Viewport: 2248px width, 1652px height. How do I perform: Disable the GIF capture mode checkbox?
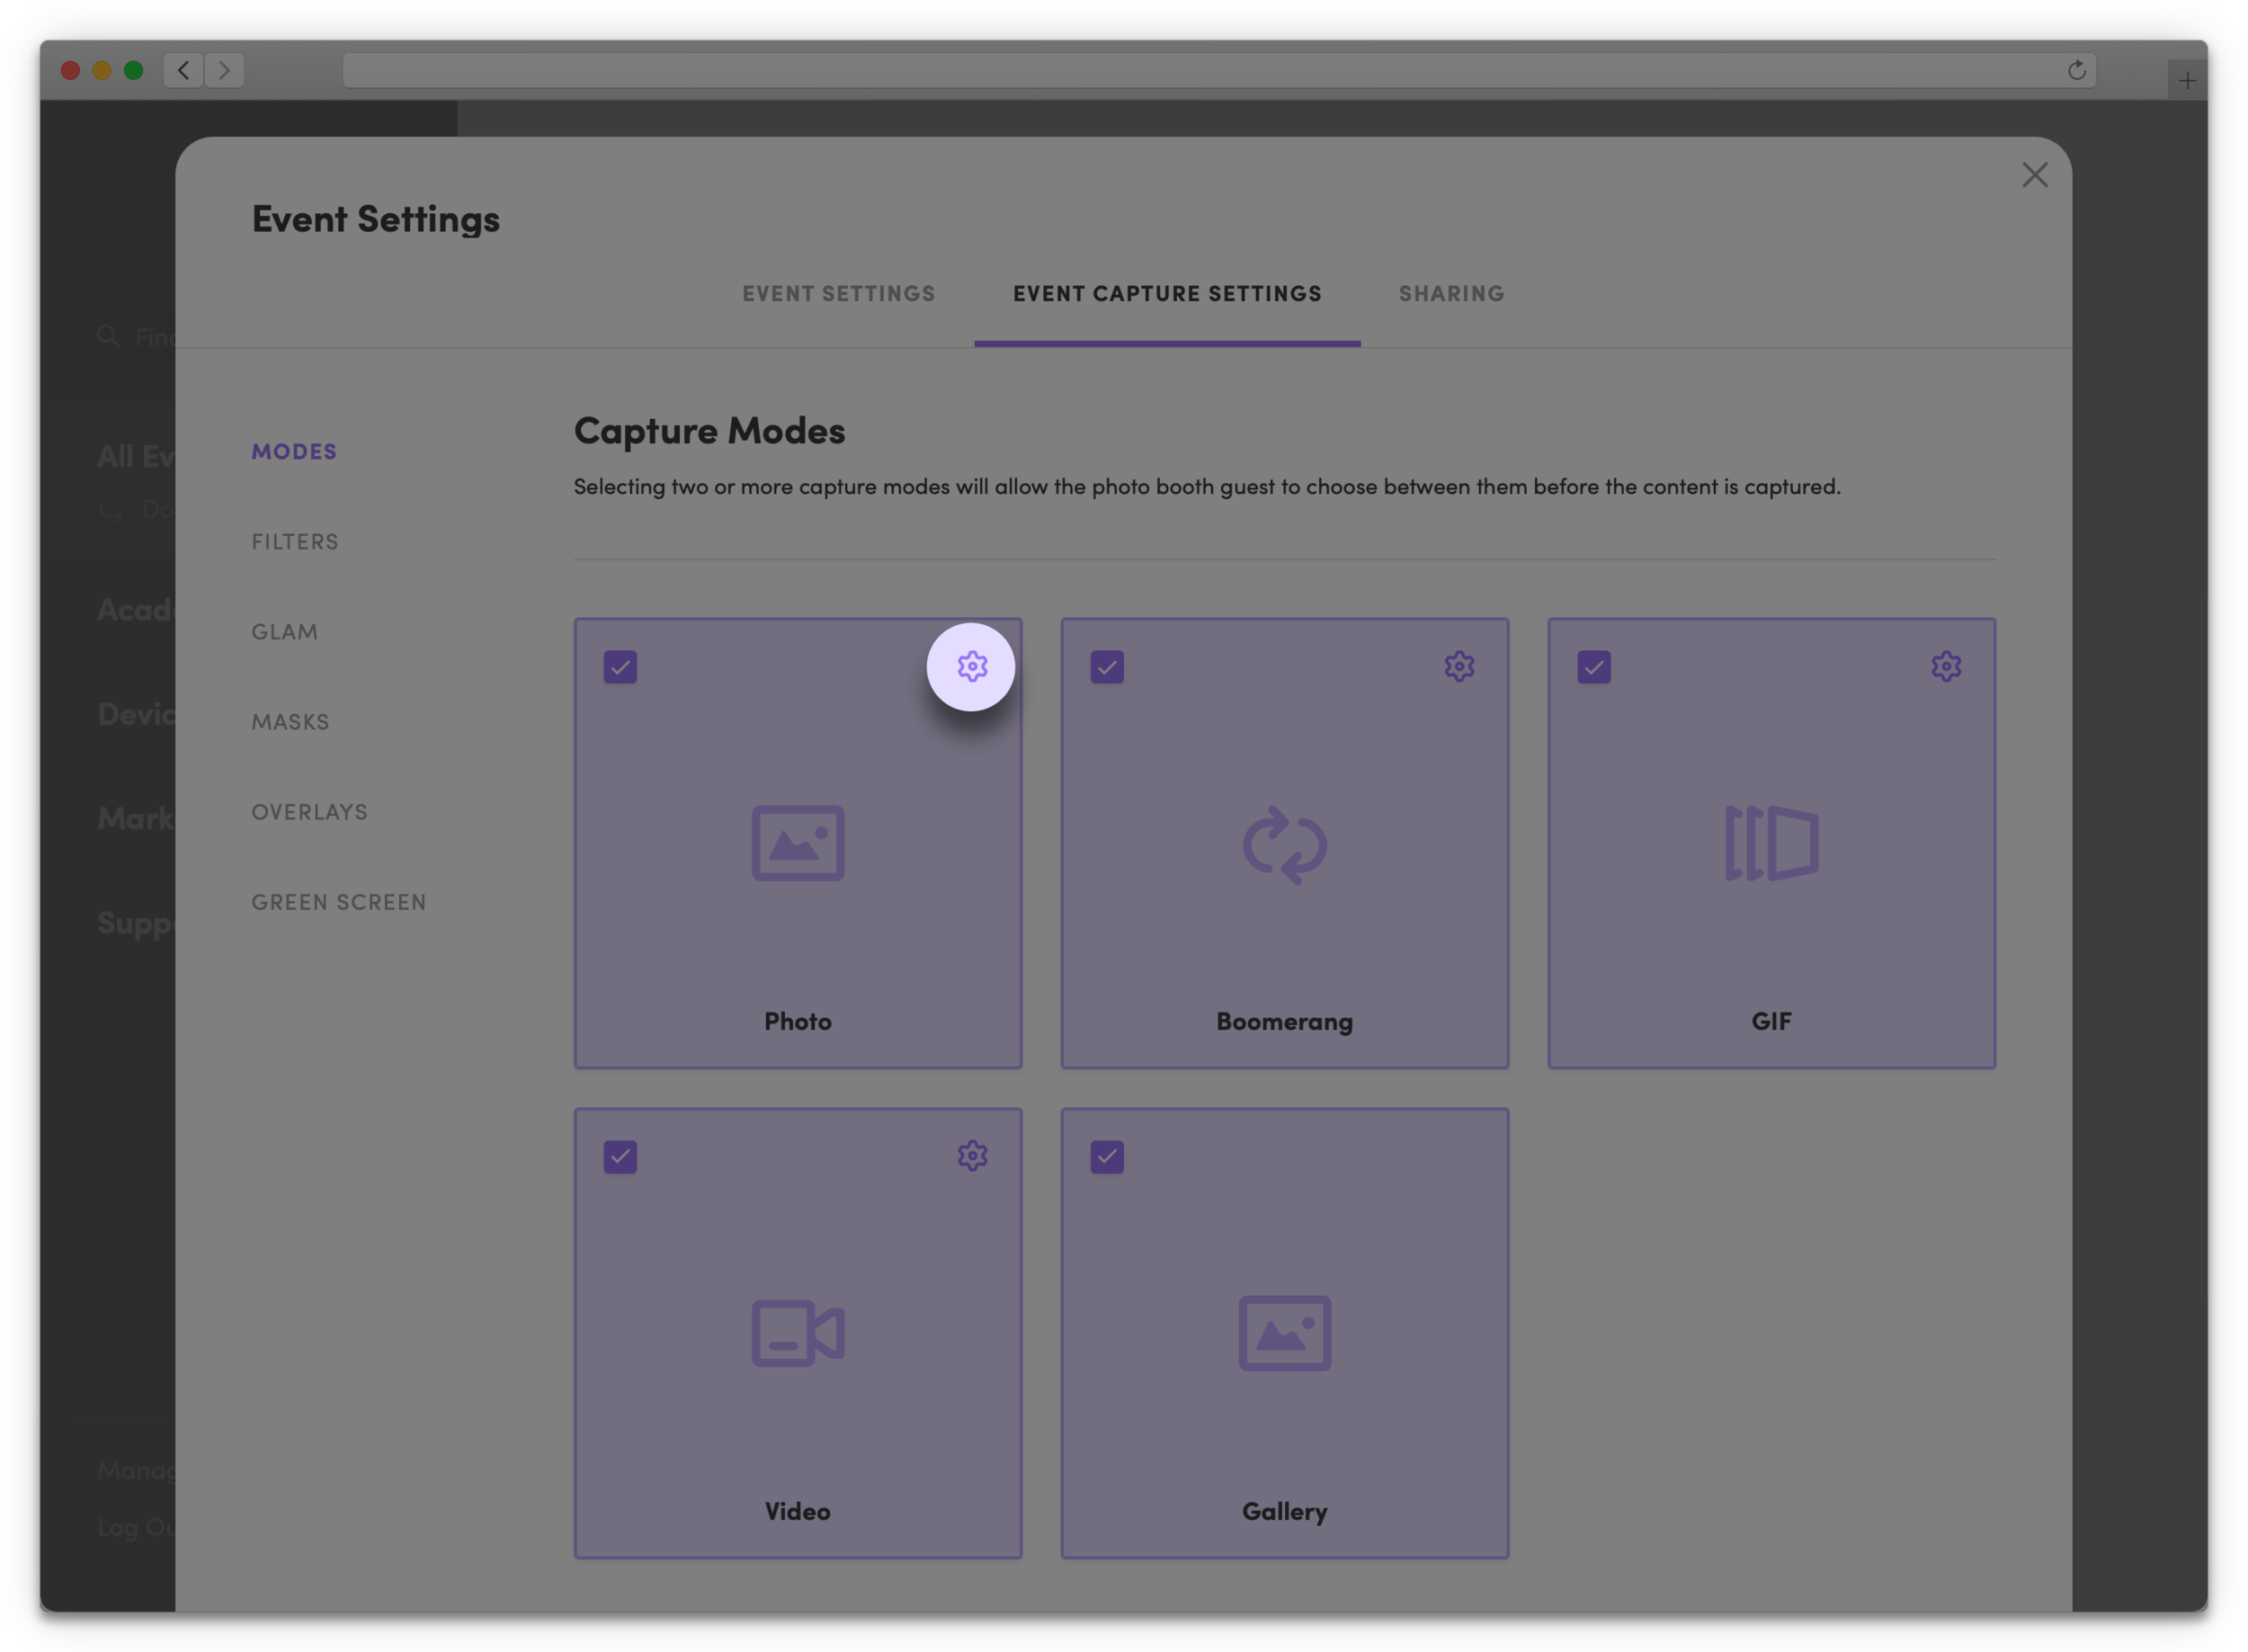1594,667
